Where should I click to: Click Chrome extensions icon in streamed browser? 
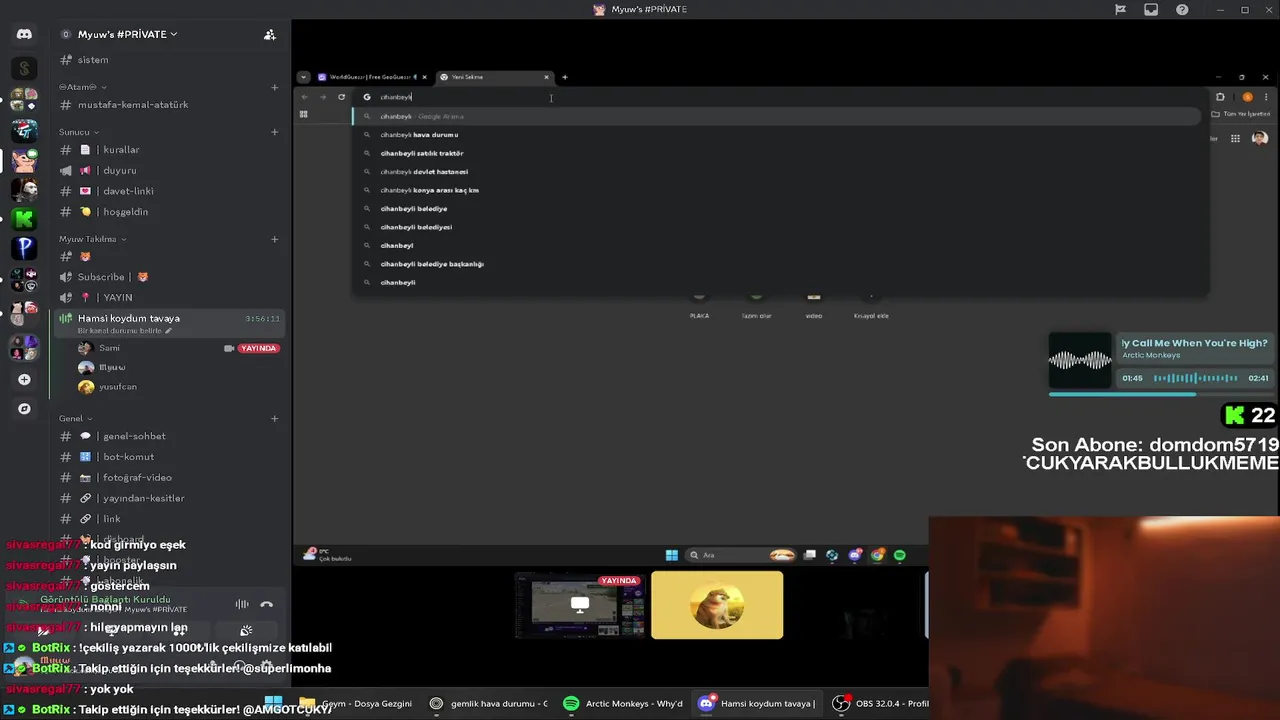tap(1220, 97)
